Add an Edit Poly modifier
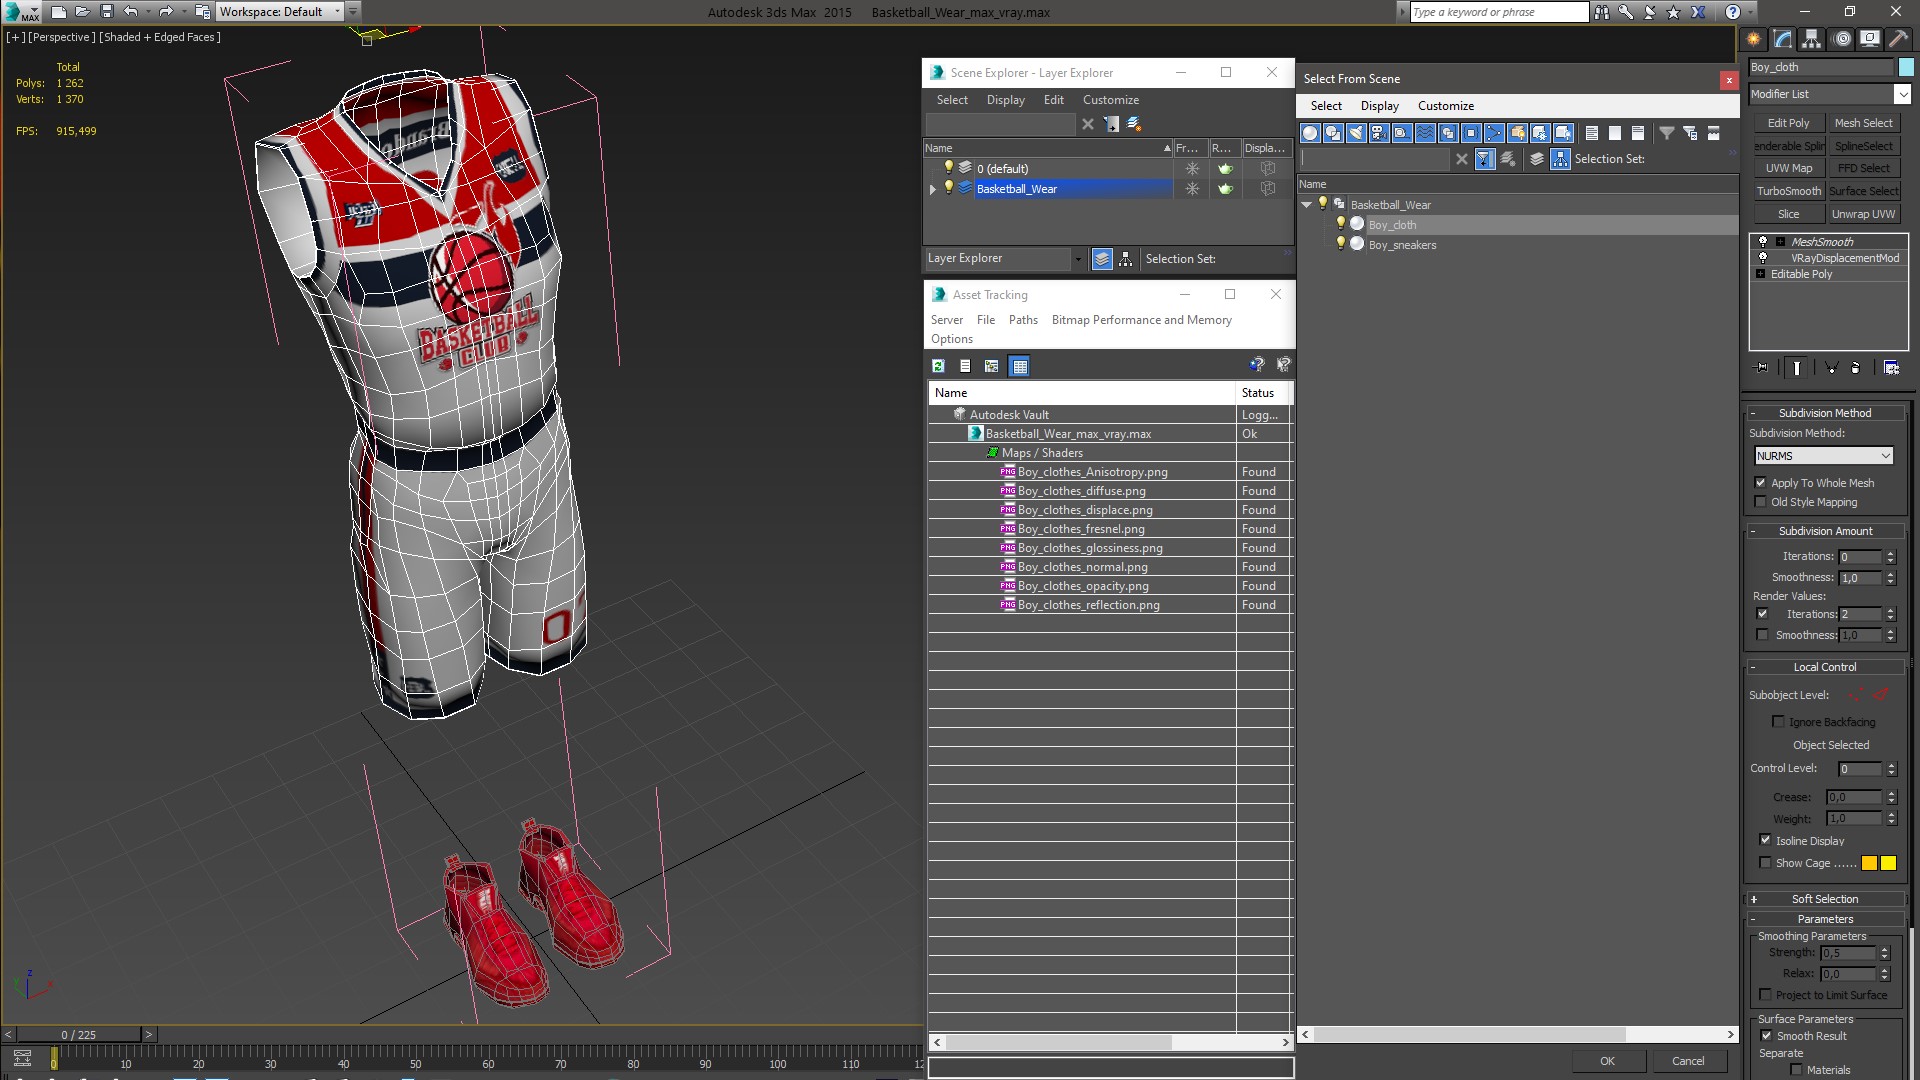Screen dimensions: 1920x1080 [x=1788, y=123]
